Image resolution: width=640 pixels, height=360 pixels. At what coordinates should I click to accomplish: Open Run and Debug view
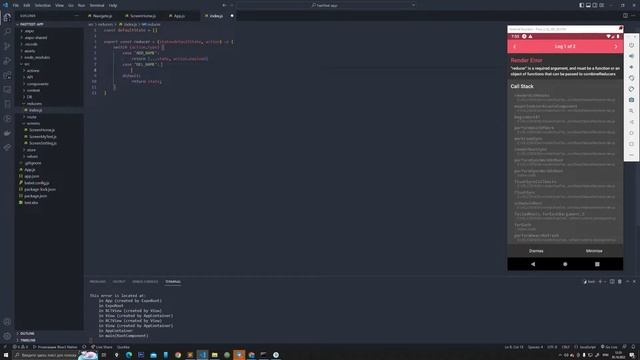tap(7, 61)
